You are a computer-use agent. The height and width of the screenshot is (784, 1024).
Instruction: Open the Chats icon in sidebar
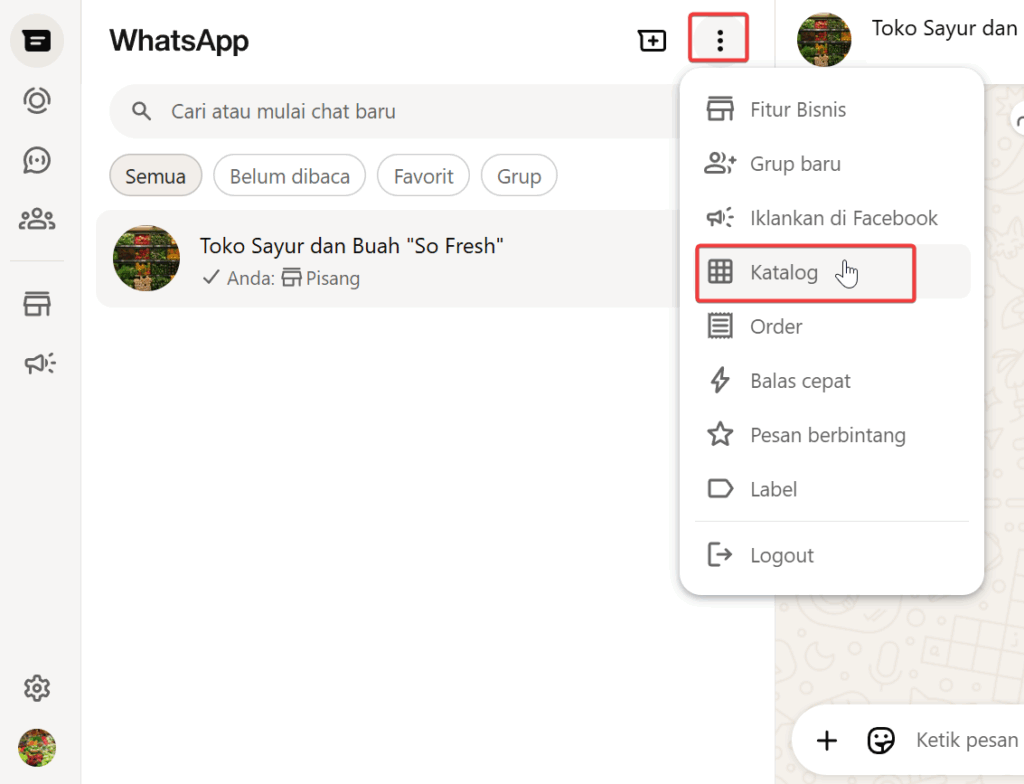click(37, 41)
